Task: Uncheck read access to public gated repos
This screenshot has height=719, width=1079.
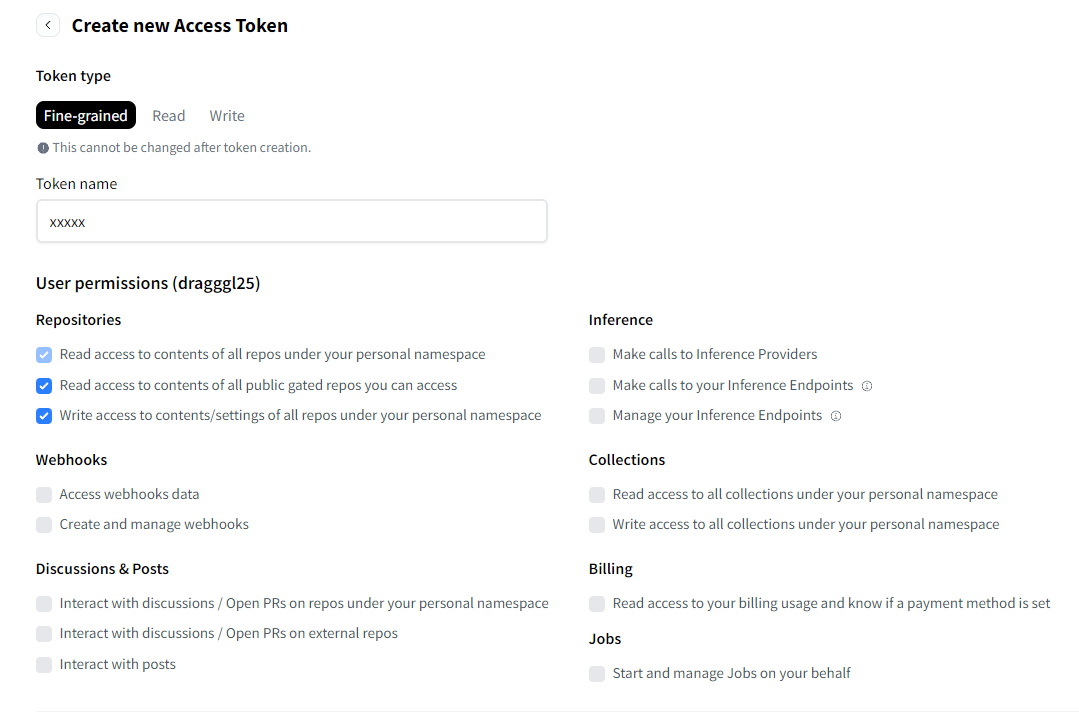Action: tap(44, 386)
